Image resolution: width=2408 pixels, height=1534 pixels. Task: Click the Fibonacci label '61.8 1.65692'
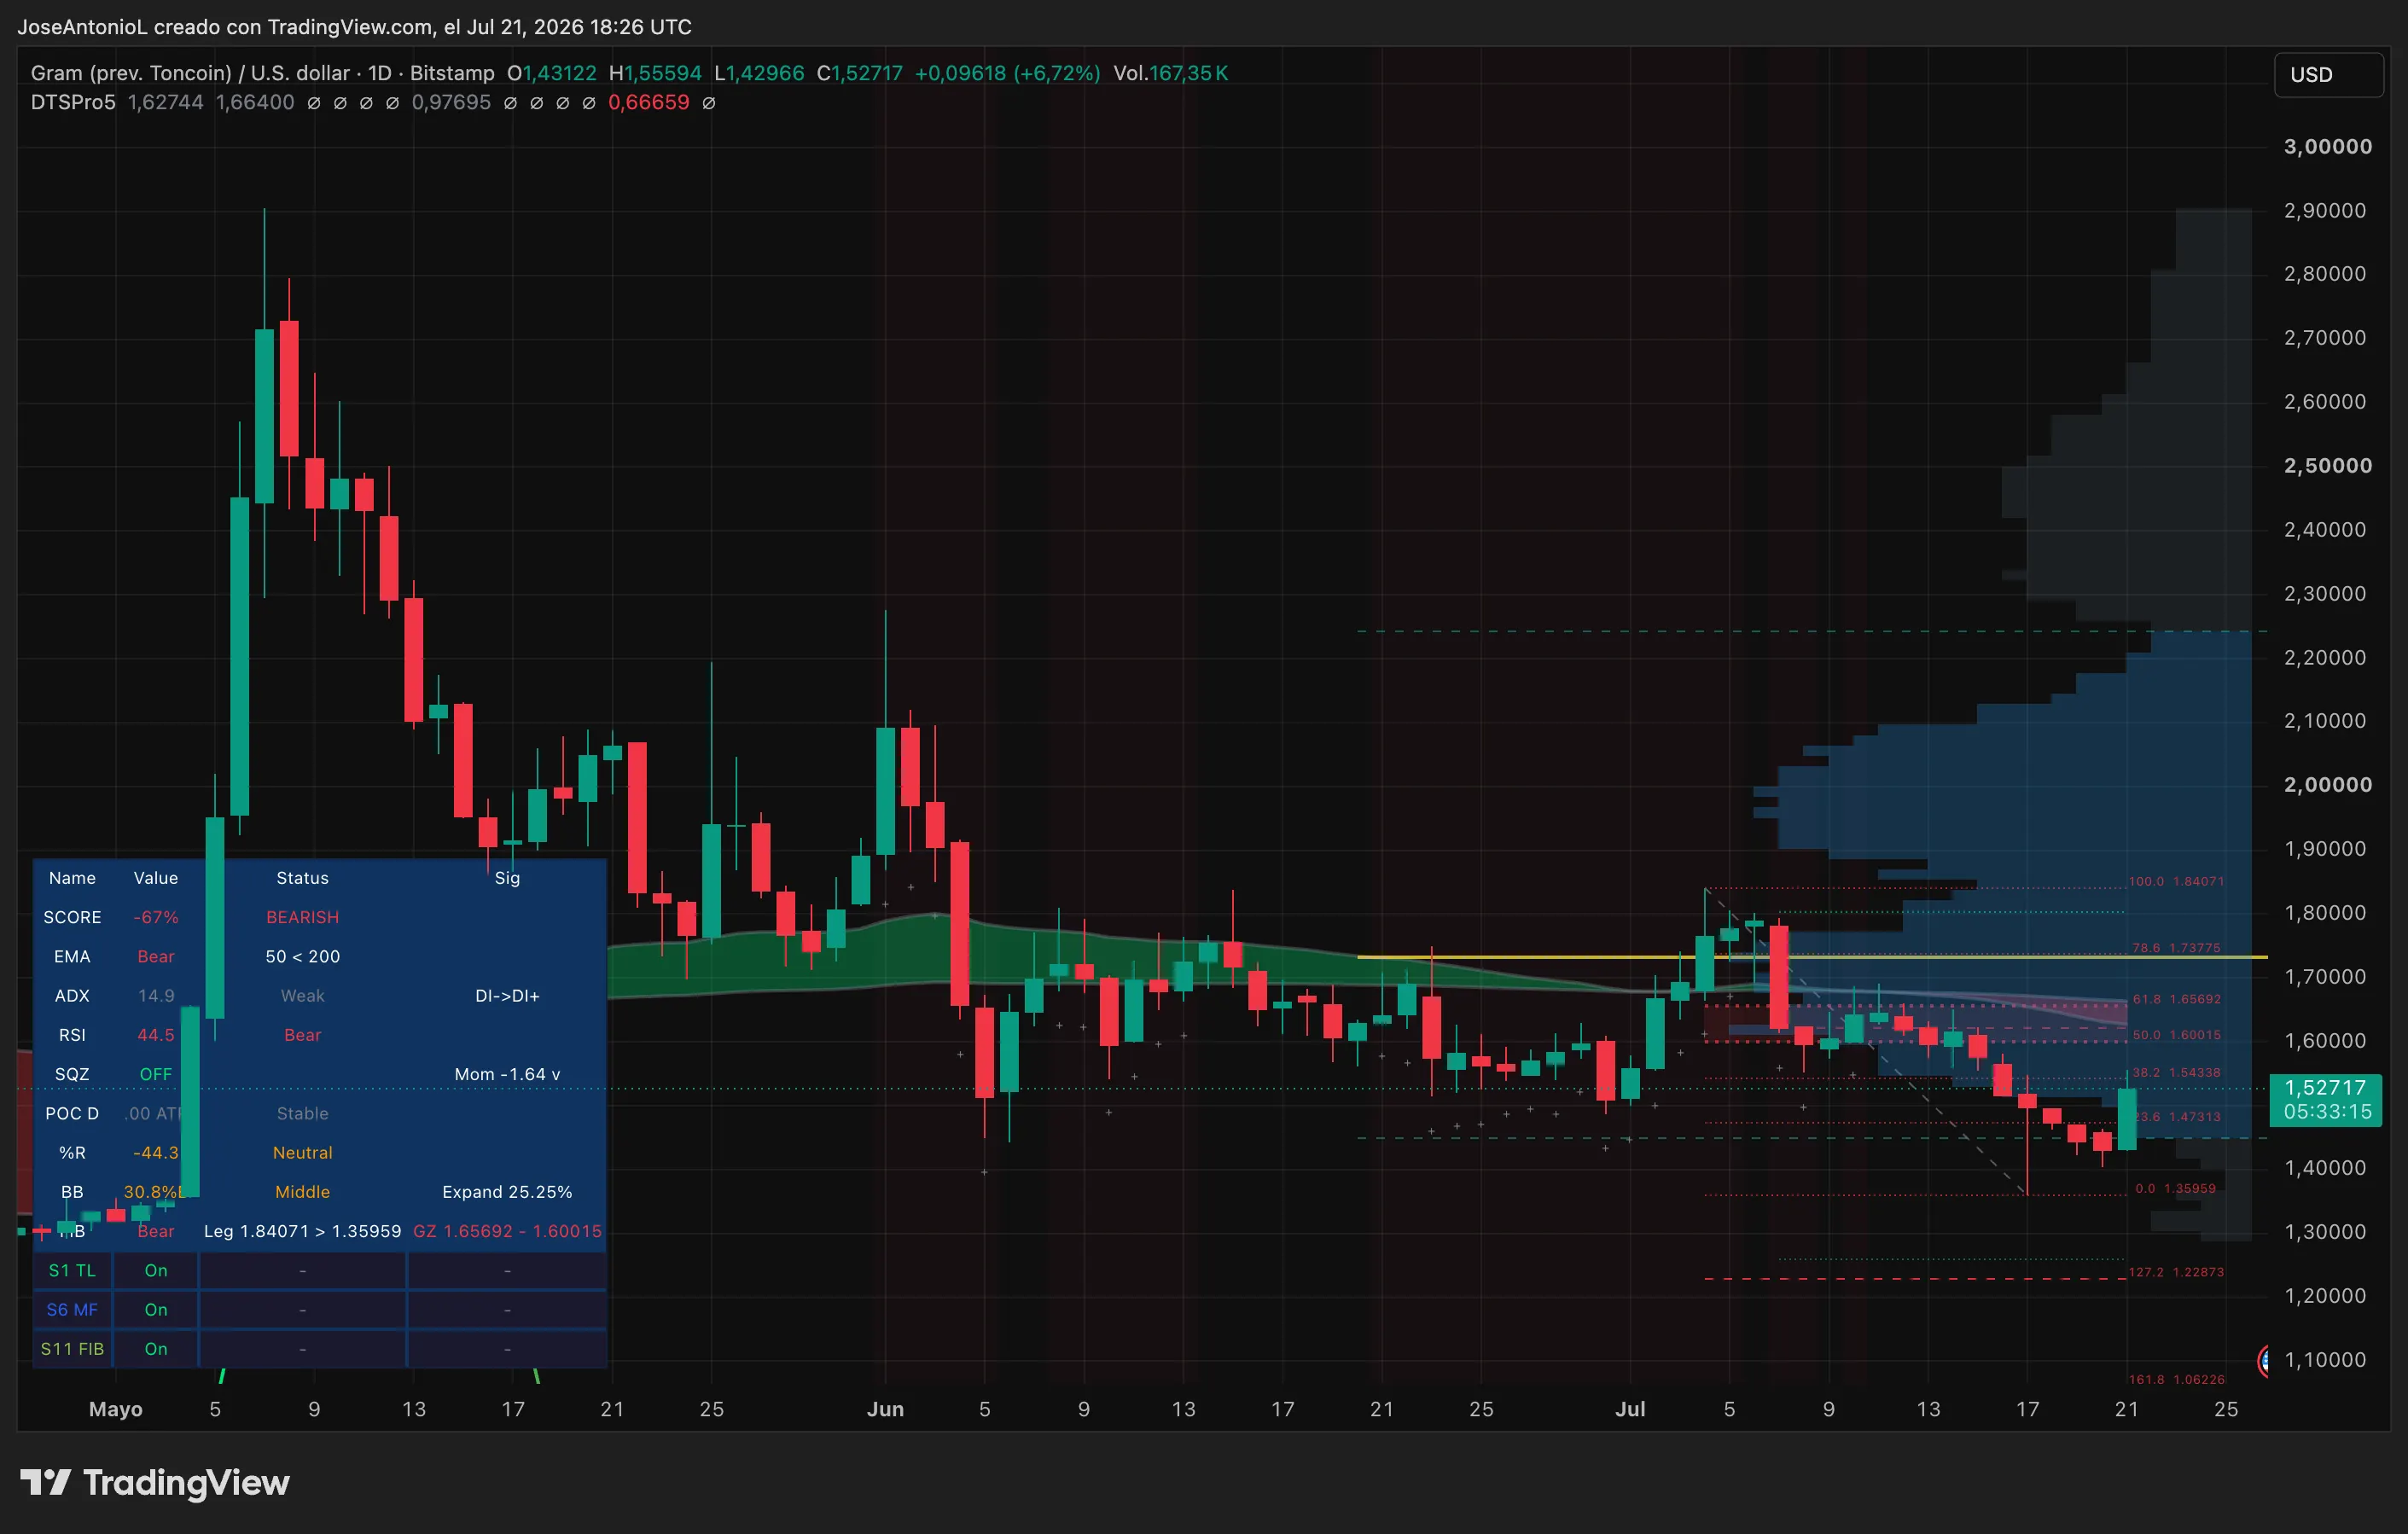pos(2176,998)
